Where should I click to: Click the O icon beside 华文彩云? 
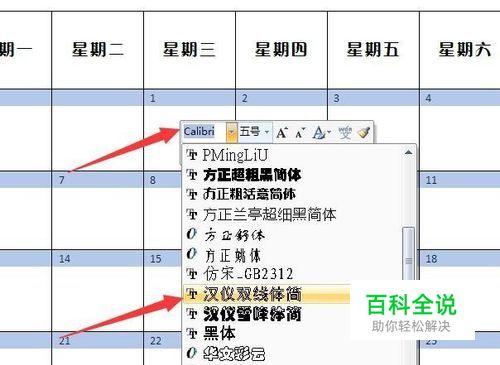point(192,353)
